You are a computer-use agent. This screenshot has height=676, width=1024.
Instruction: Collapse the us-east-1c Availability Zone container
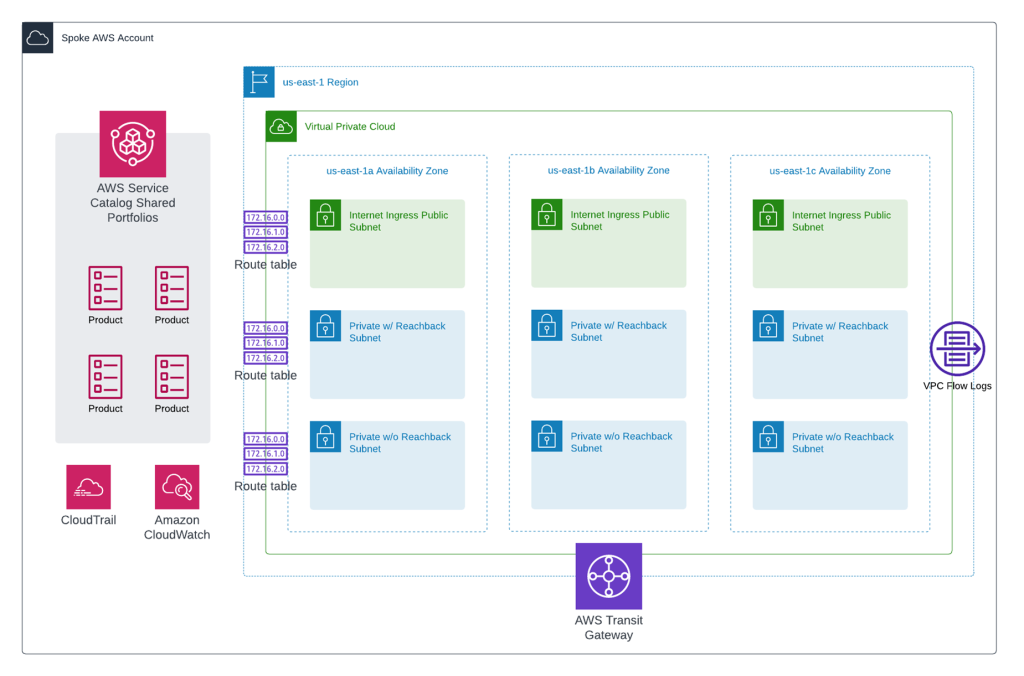point(829,171)
